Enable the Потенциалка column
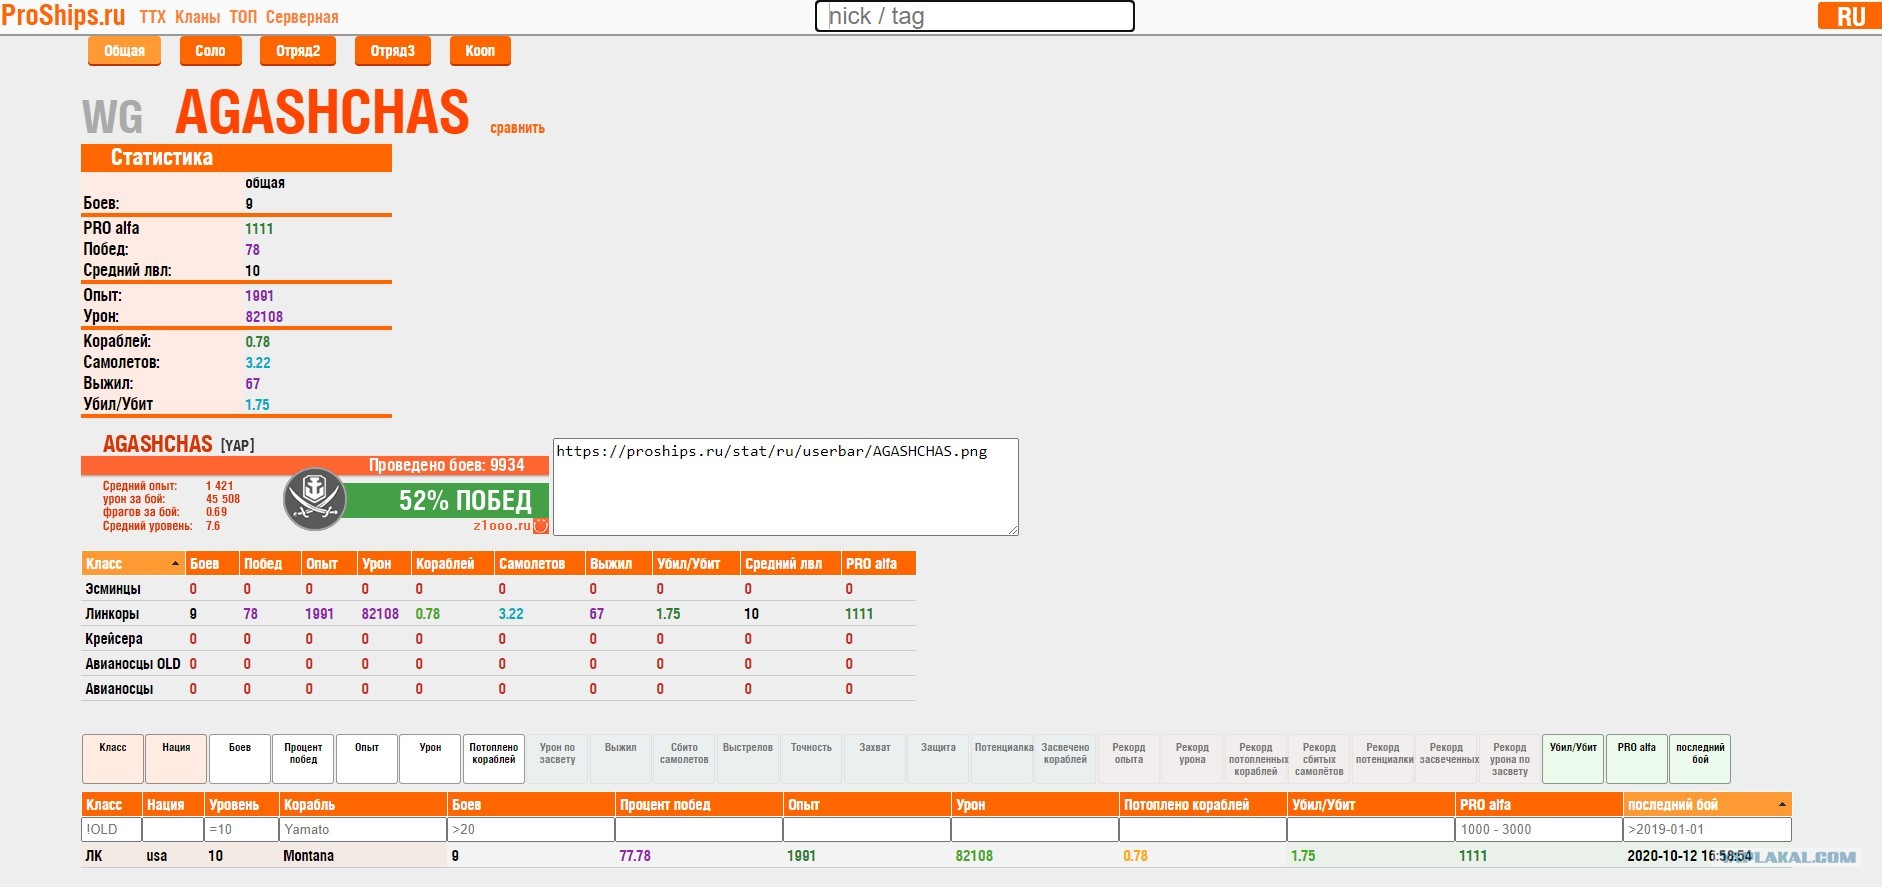Viewport: 1882px width, 887px height. [x=1002, y=759]
